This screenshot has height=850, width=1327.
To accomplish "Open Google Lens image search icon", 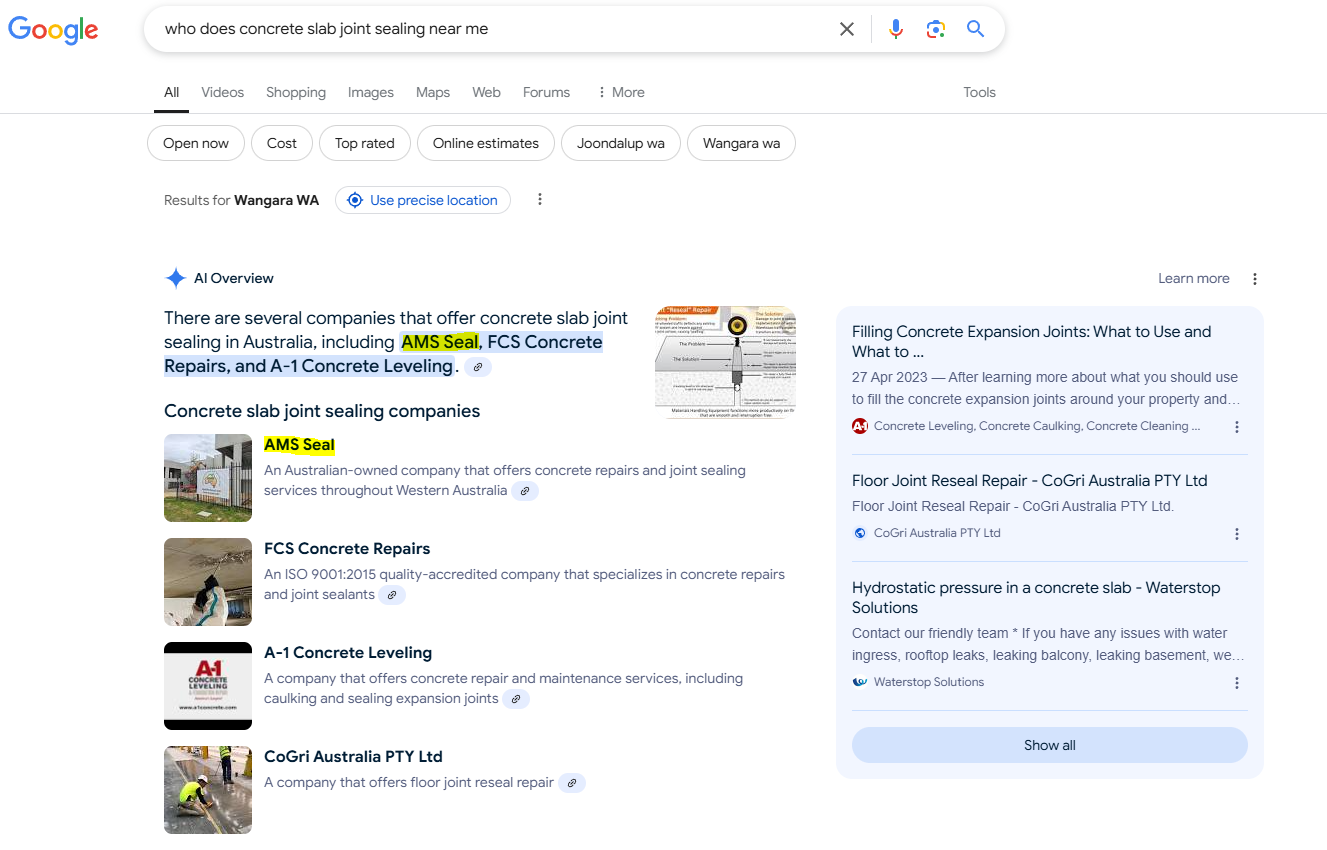I will [936, 29].
